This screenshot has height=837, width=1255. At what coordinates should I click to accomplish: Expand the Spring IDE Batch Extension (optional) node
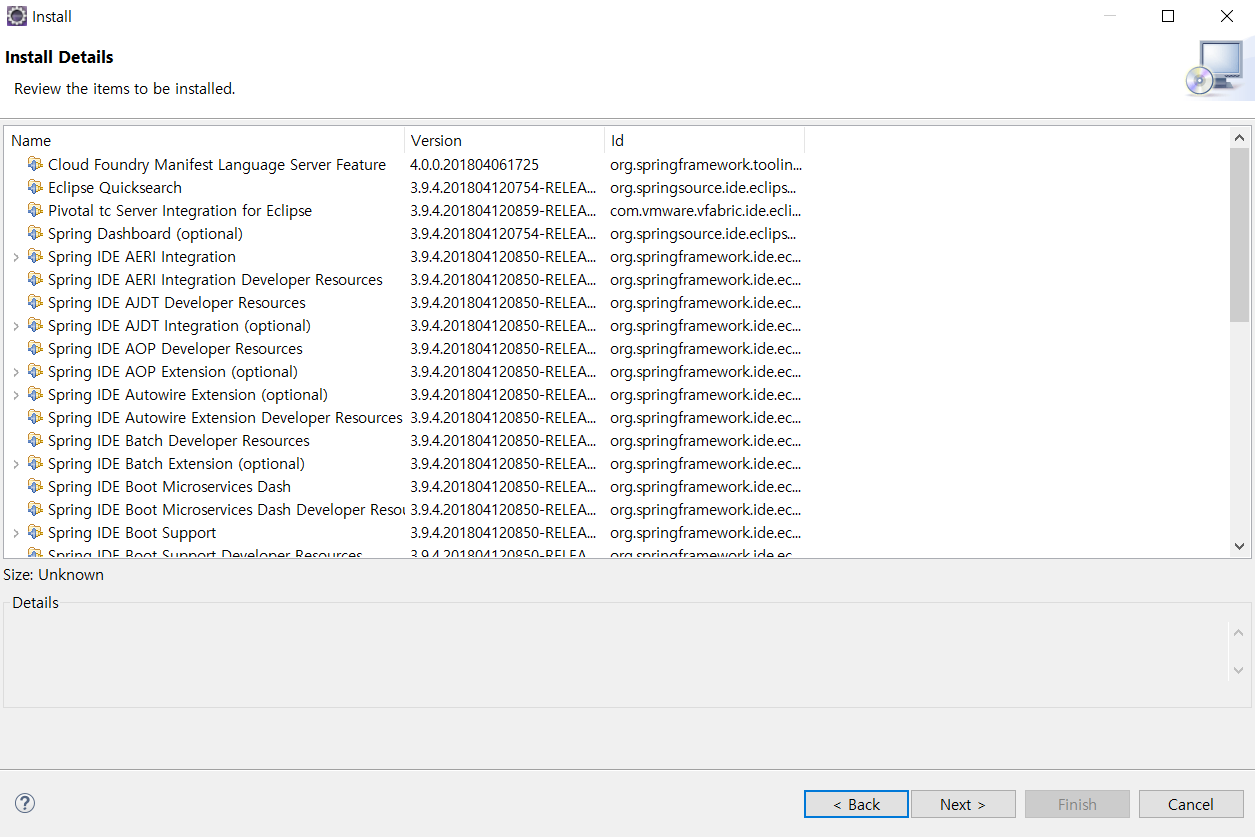(x=16, y=464)
